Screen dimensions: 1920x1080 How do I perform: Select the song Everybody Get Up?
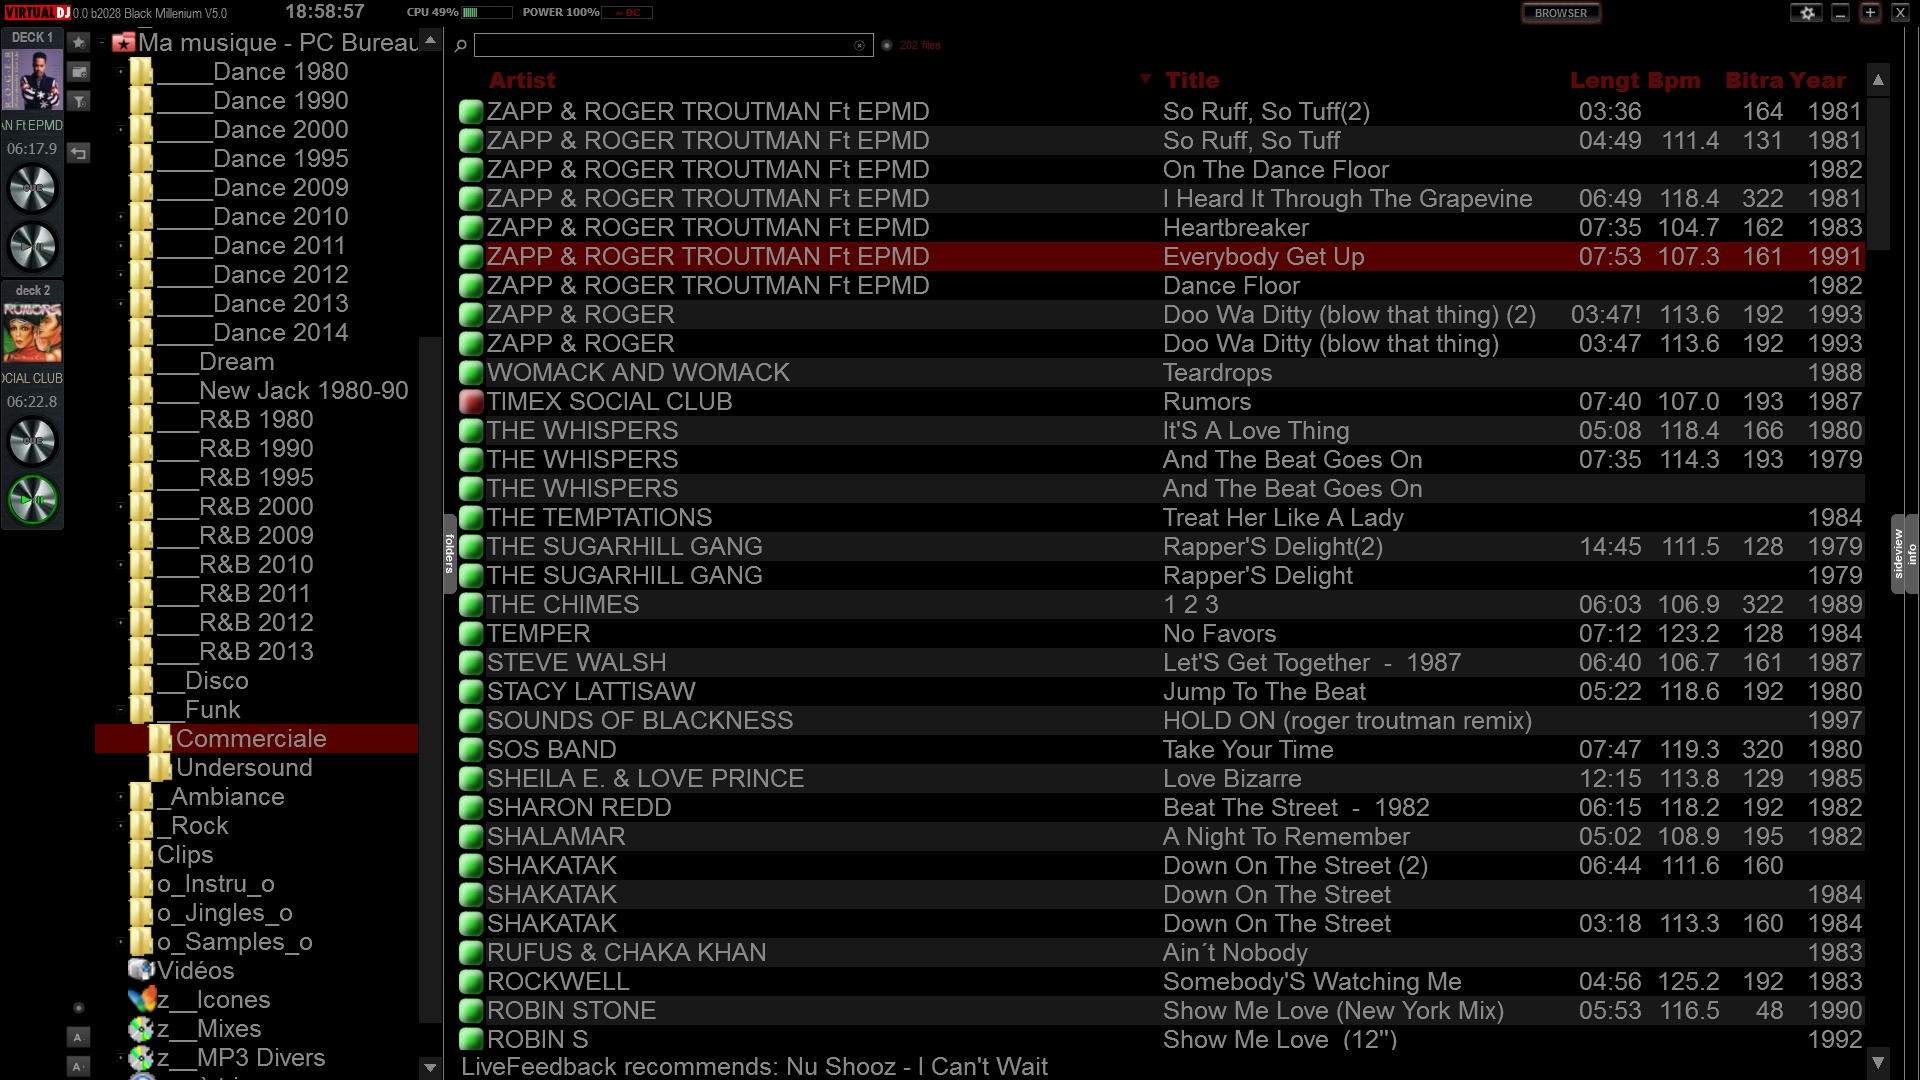click(x=1161, y=257)
